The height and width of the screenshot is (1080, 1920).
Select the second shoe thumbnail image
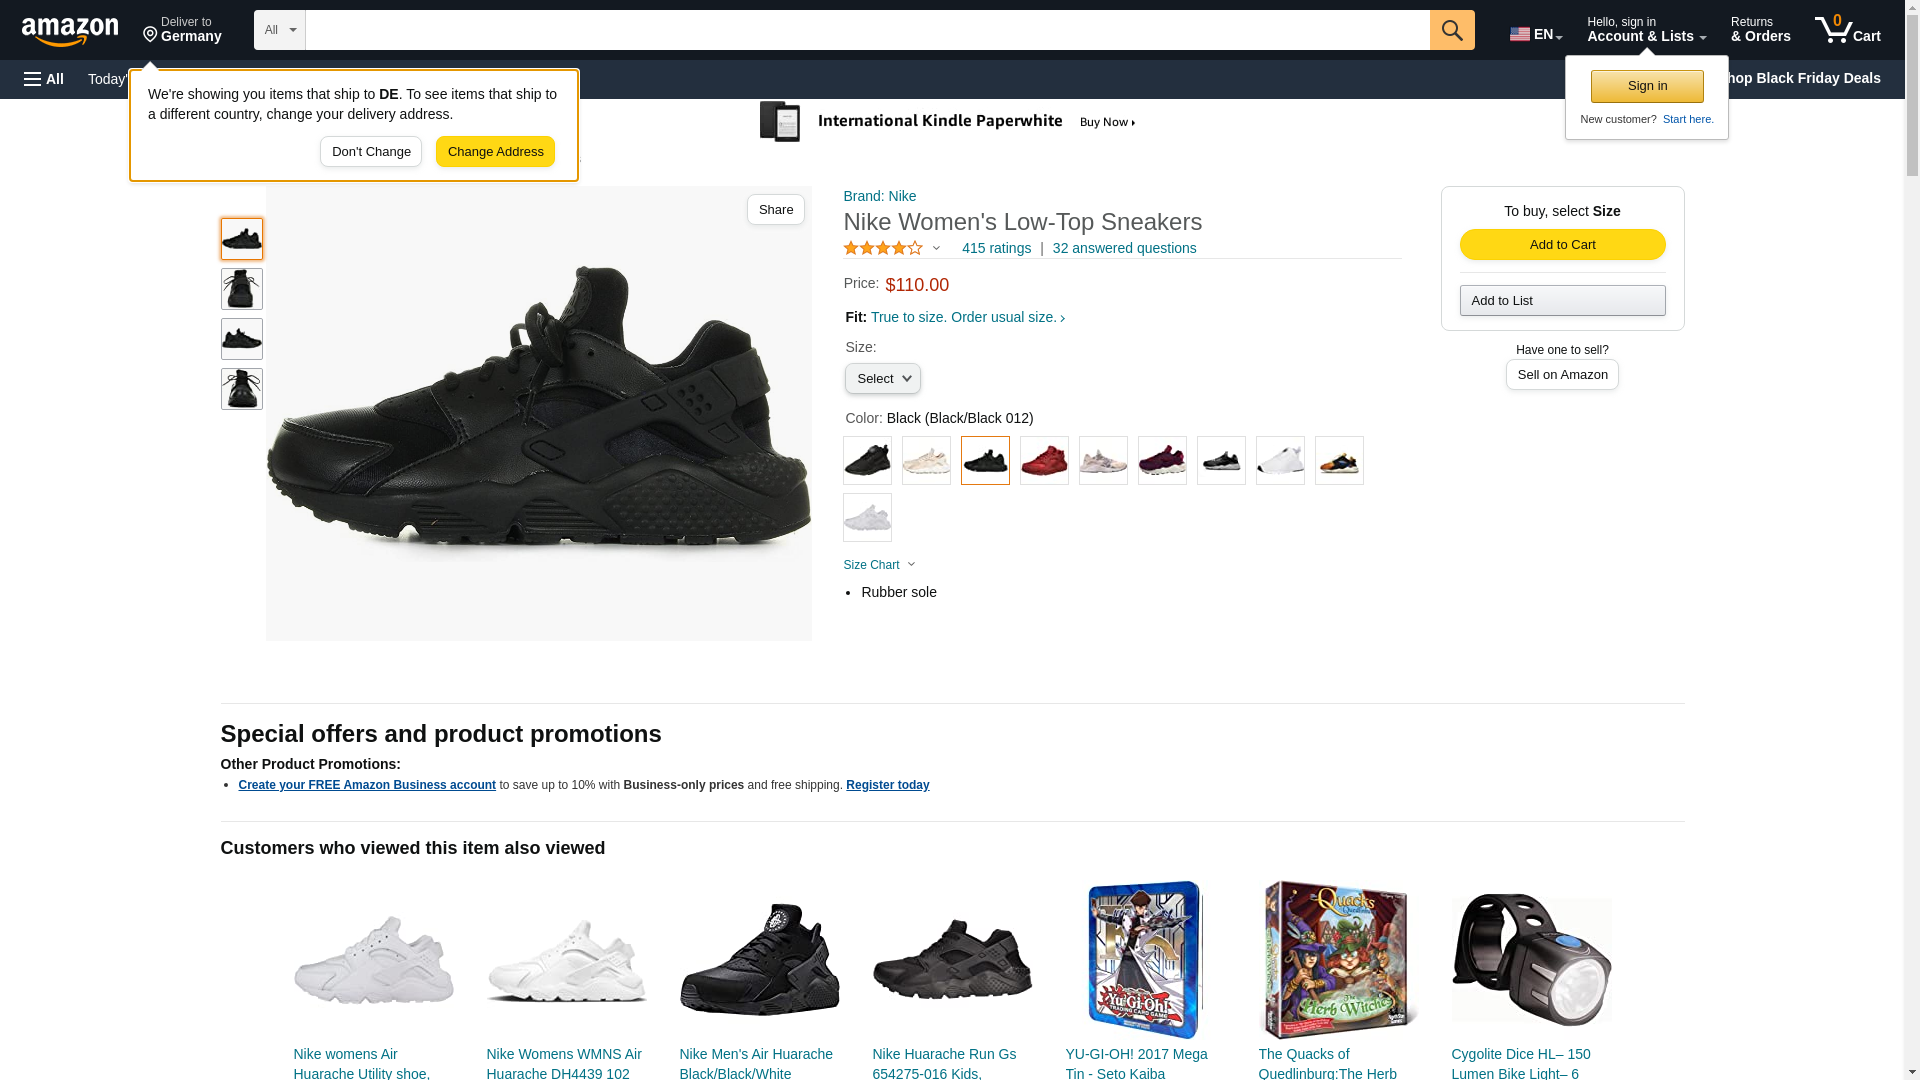[x=241, y=289]
